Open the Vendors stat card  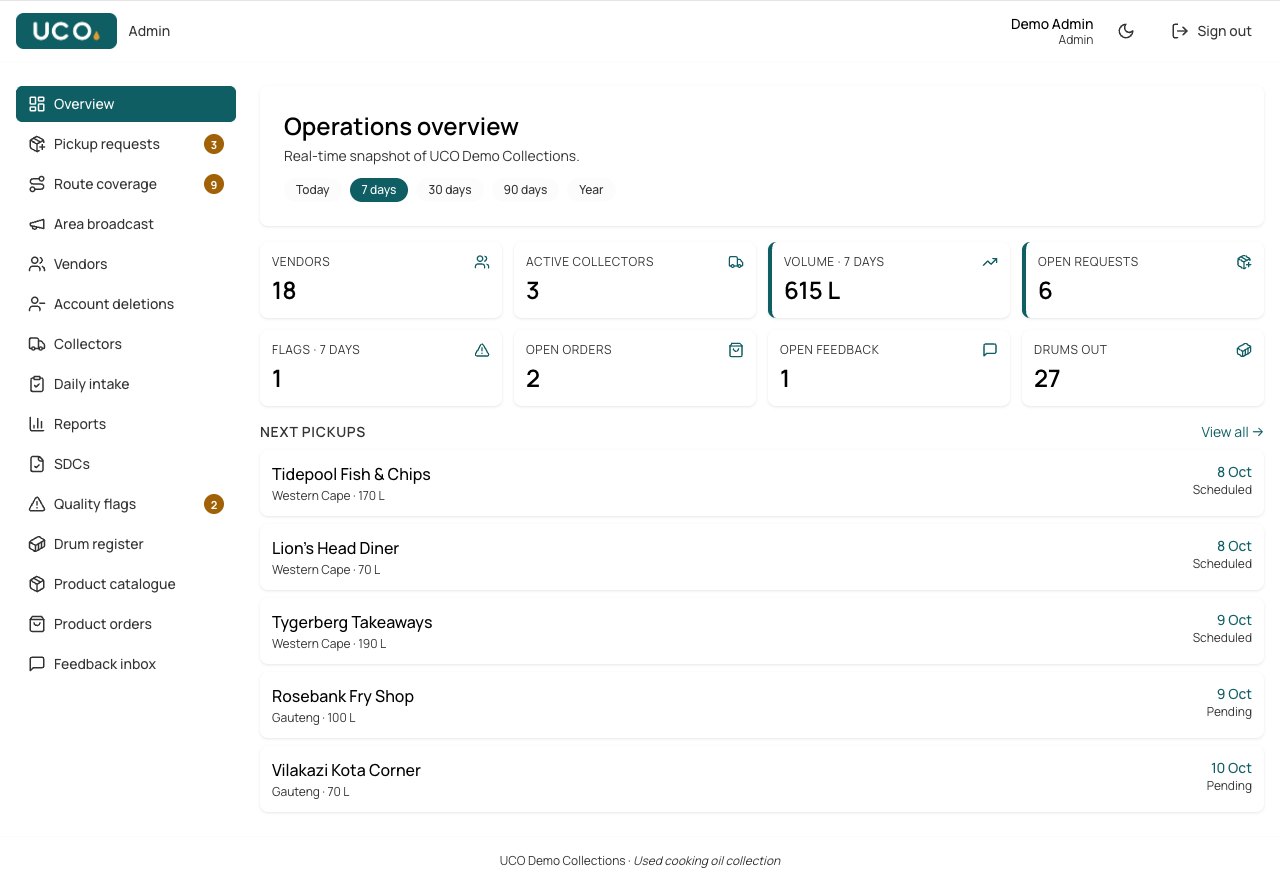coord(381,280)
